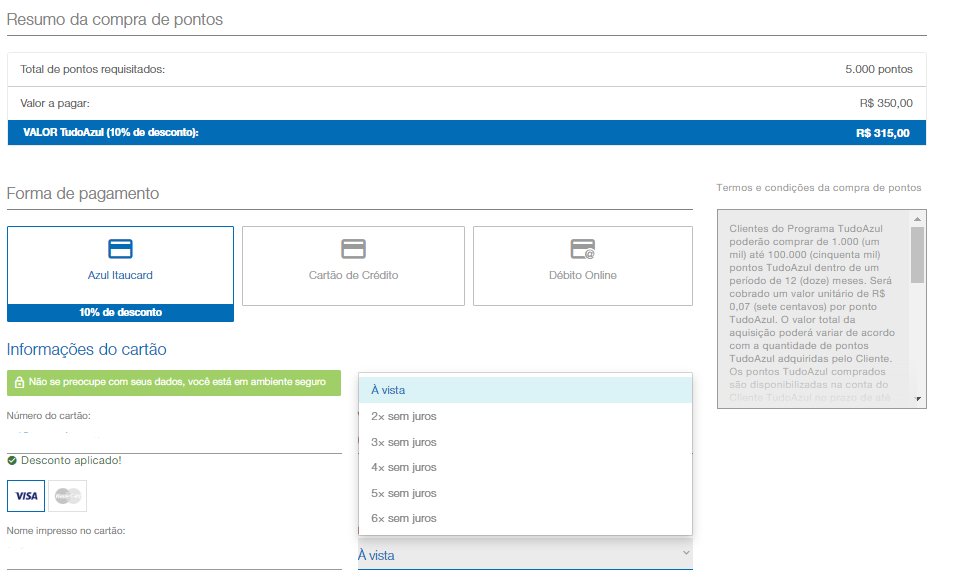Choose 6x sem juros installment option

coord(525,518)
